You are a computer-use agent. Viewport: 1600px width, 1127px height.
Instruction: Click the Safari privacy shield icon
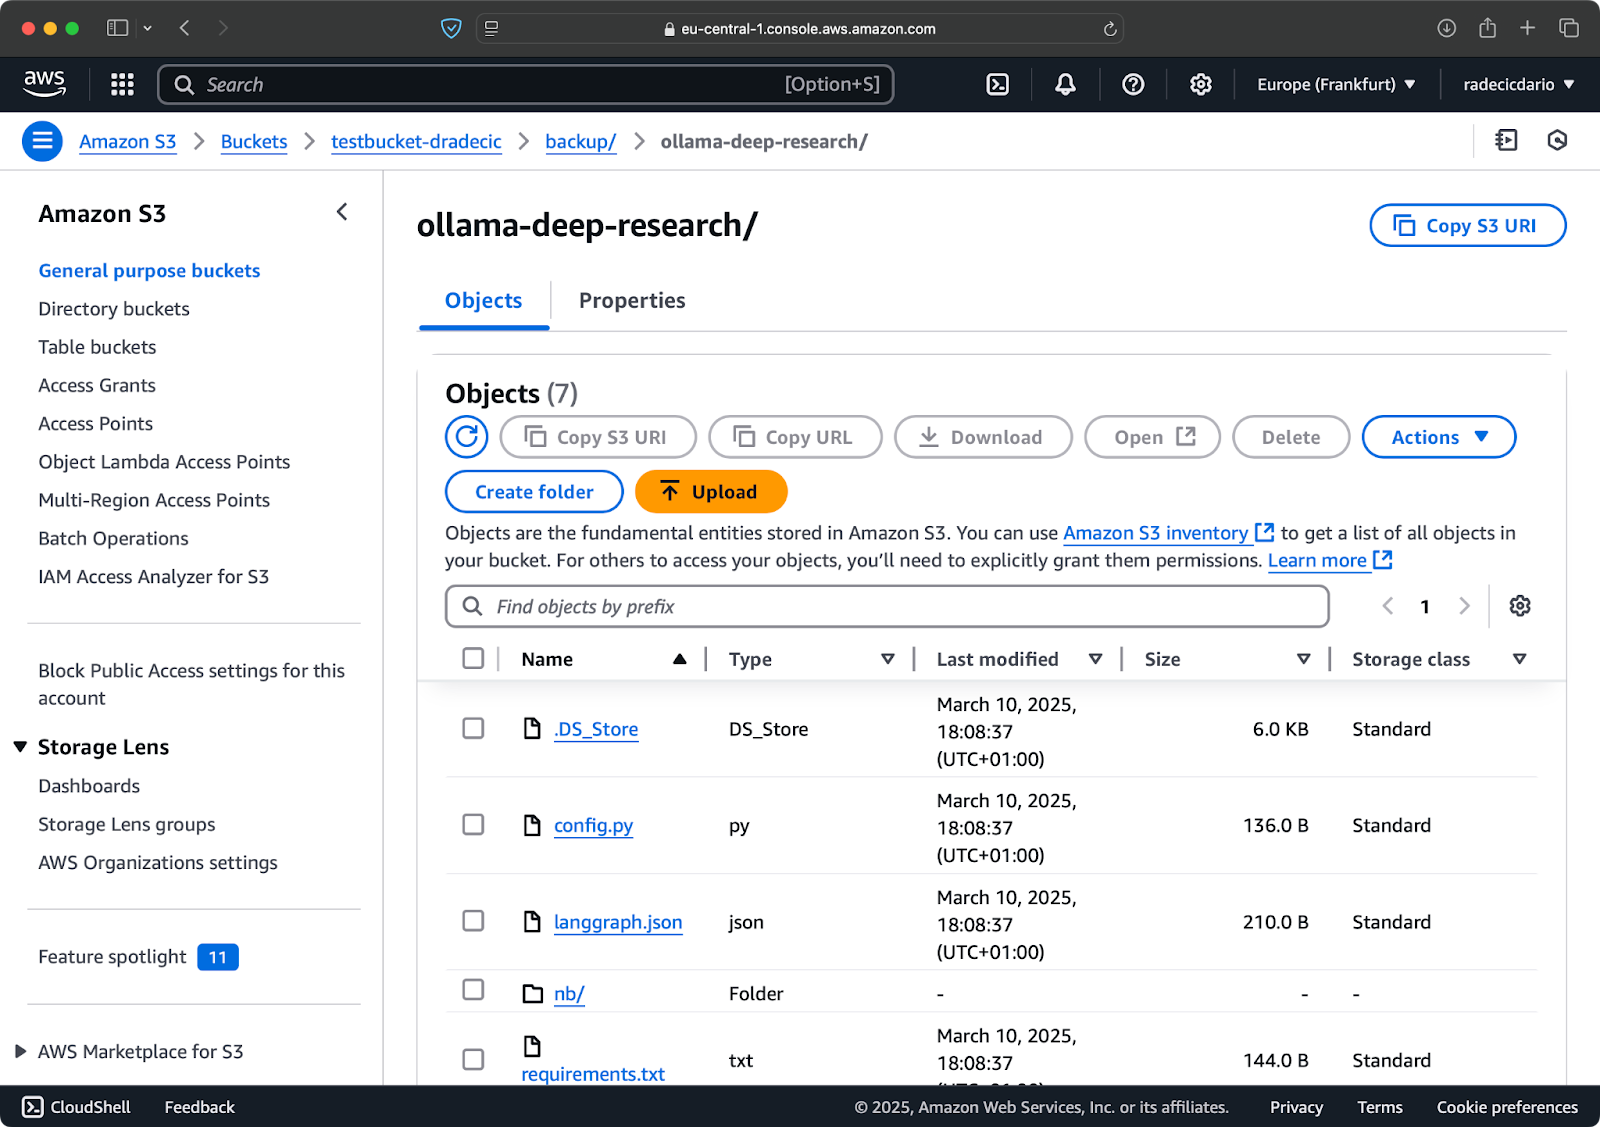point(451,28)
